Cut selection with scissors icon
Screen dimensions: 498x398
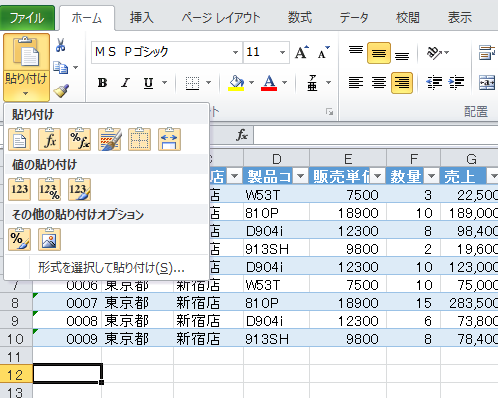[60, 45]
